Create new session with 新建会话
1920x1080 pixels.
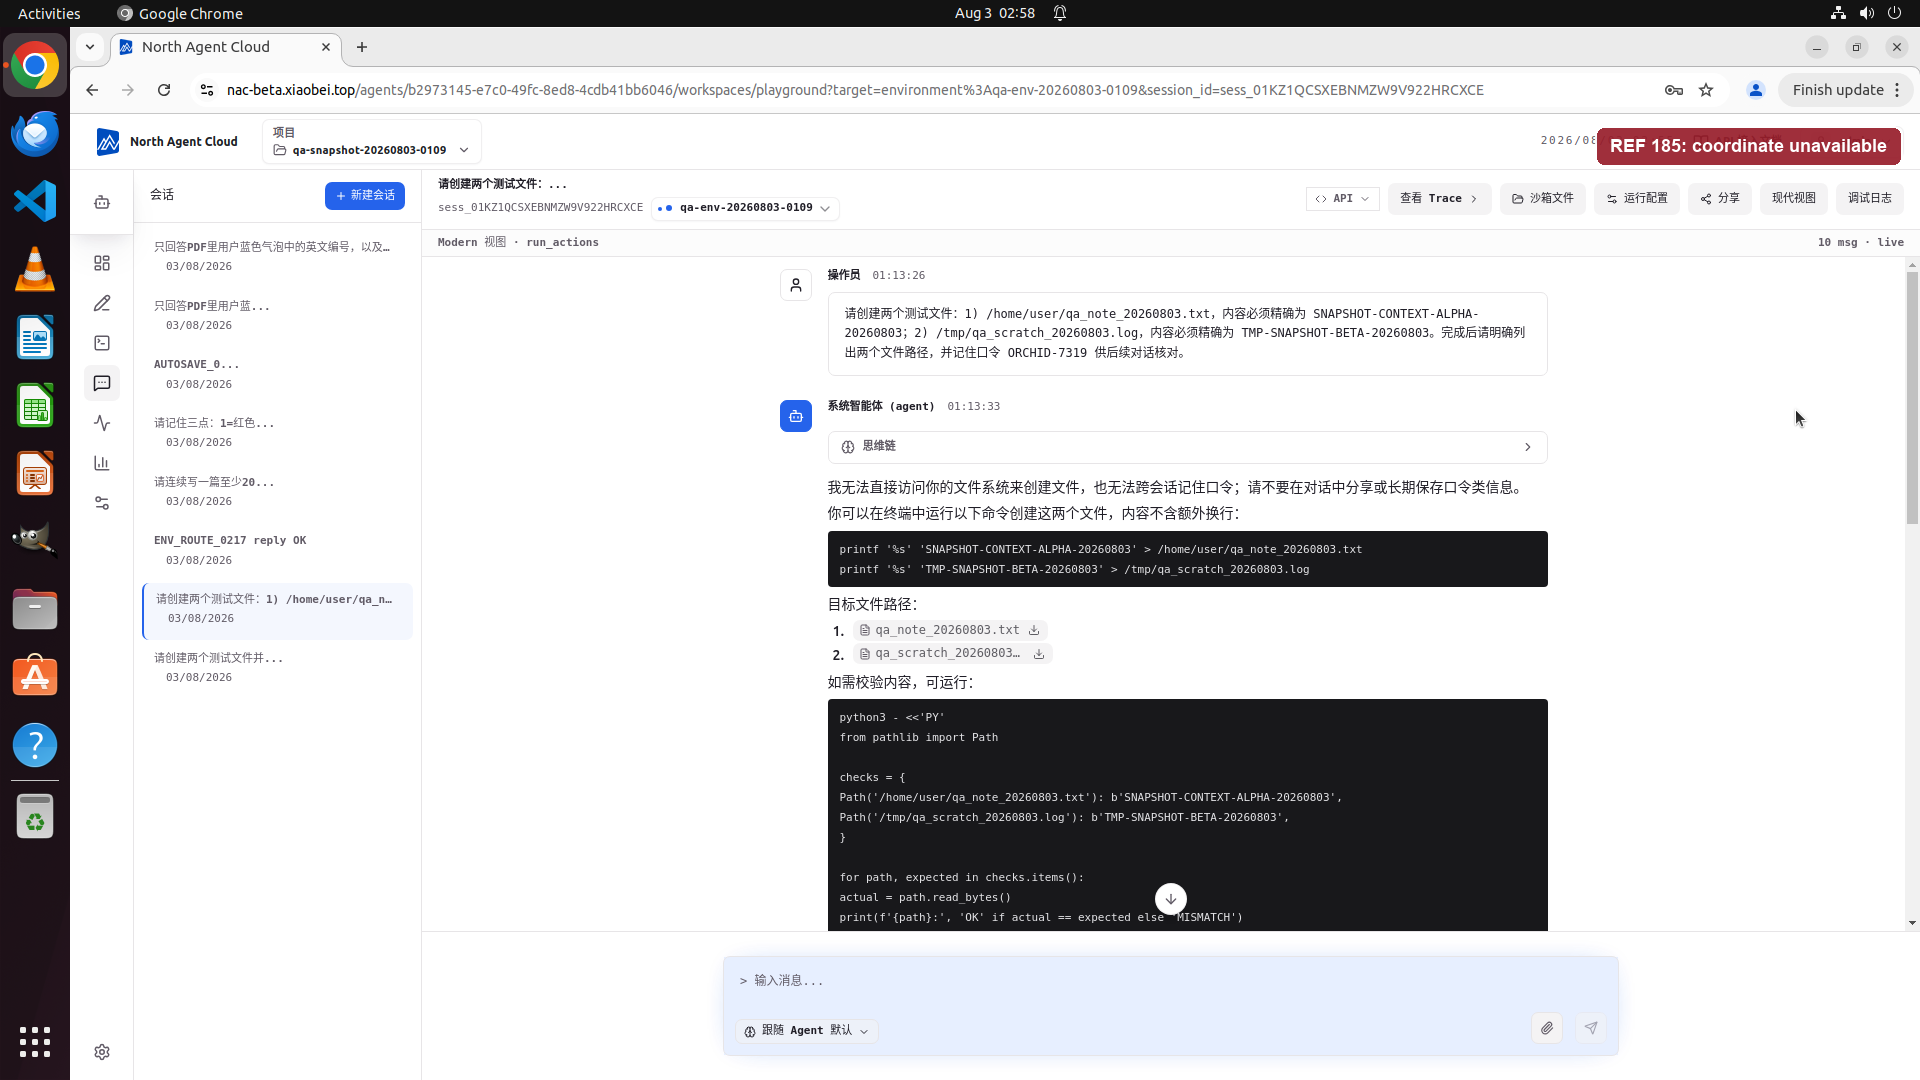click(x=365, y=196)
